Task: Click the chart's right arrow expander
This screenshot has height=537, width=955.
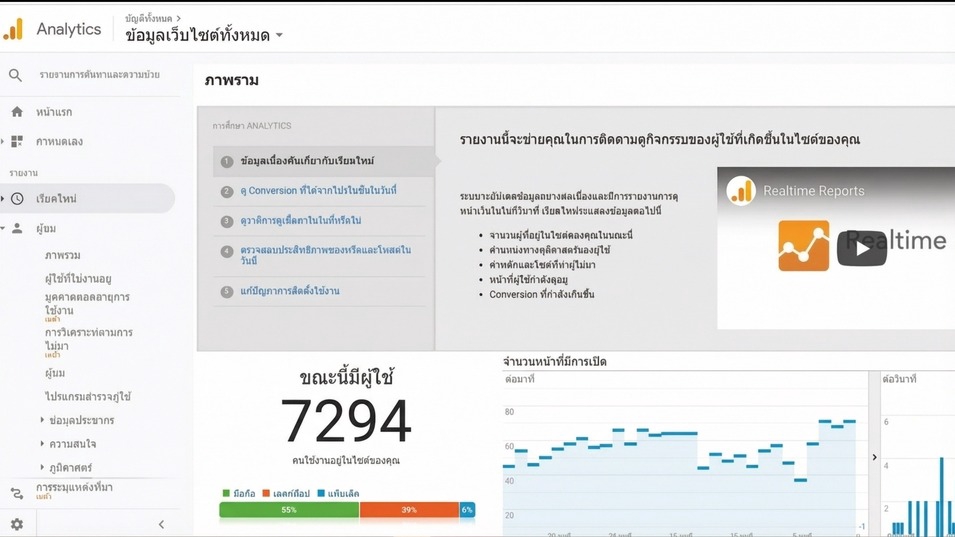Action: (x=874, y=457)
